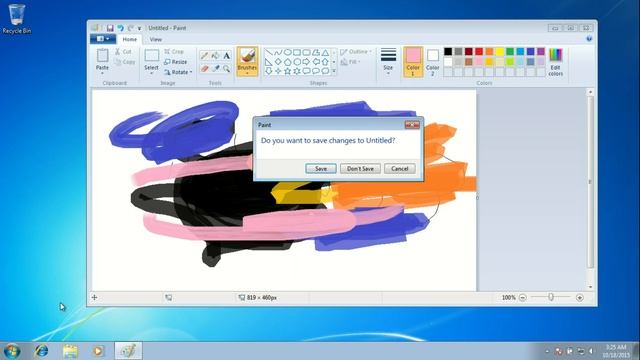Expand the Paste options arrow
The image size is (640, 360).
click(102, 73)
